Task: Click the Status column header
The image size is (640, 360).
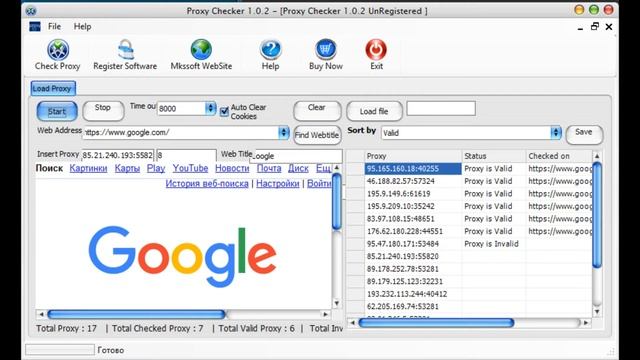Action: click(494, 156)
